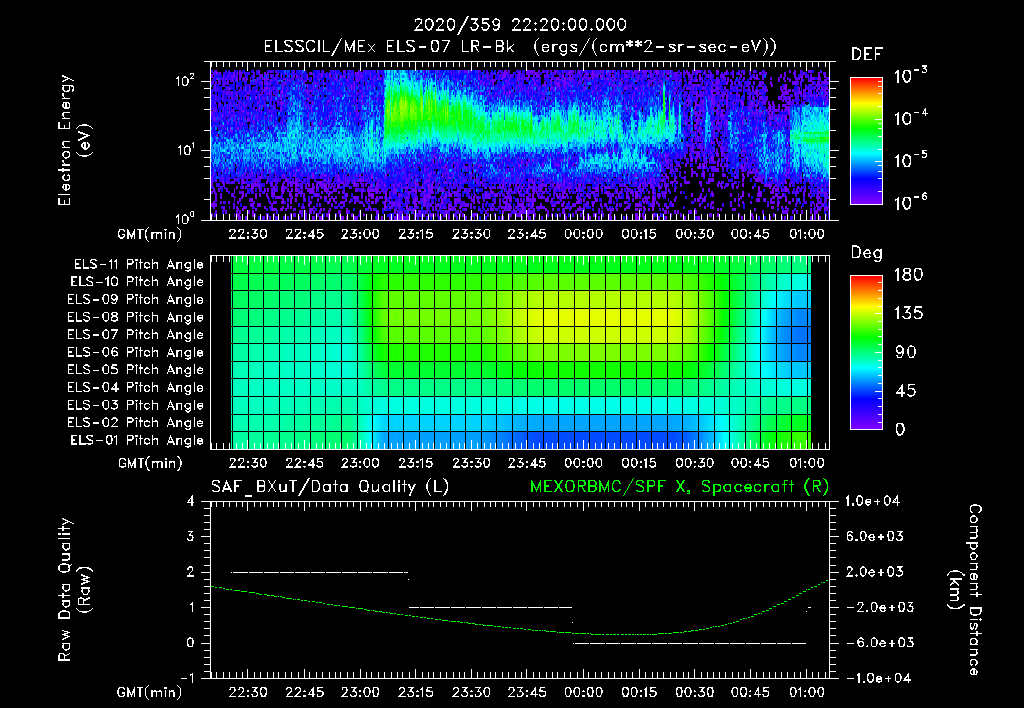Select the 'ELS-03 Pitch Angle' row label
The width and height of the screenshot is (1024, 708).
click(x=136, y=405)
